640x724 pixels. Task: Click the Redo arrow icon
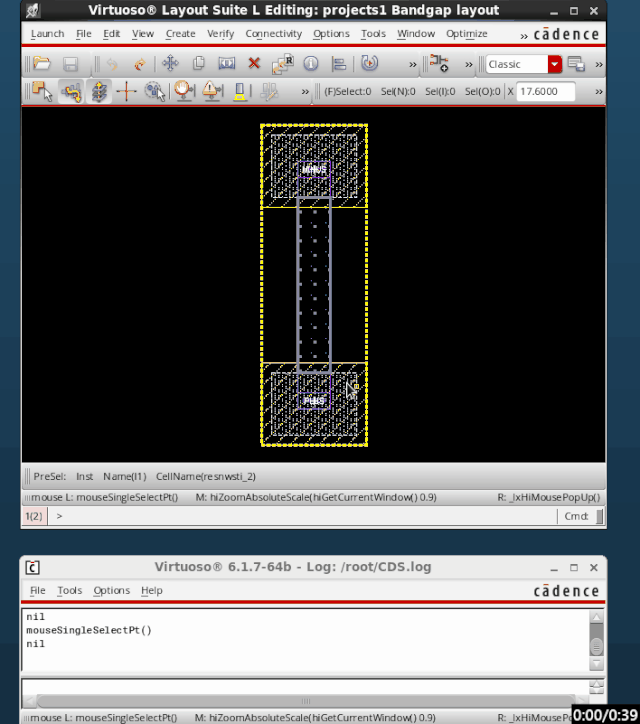click(139, 64)
